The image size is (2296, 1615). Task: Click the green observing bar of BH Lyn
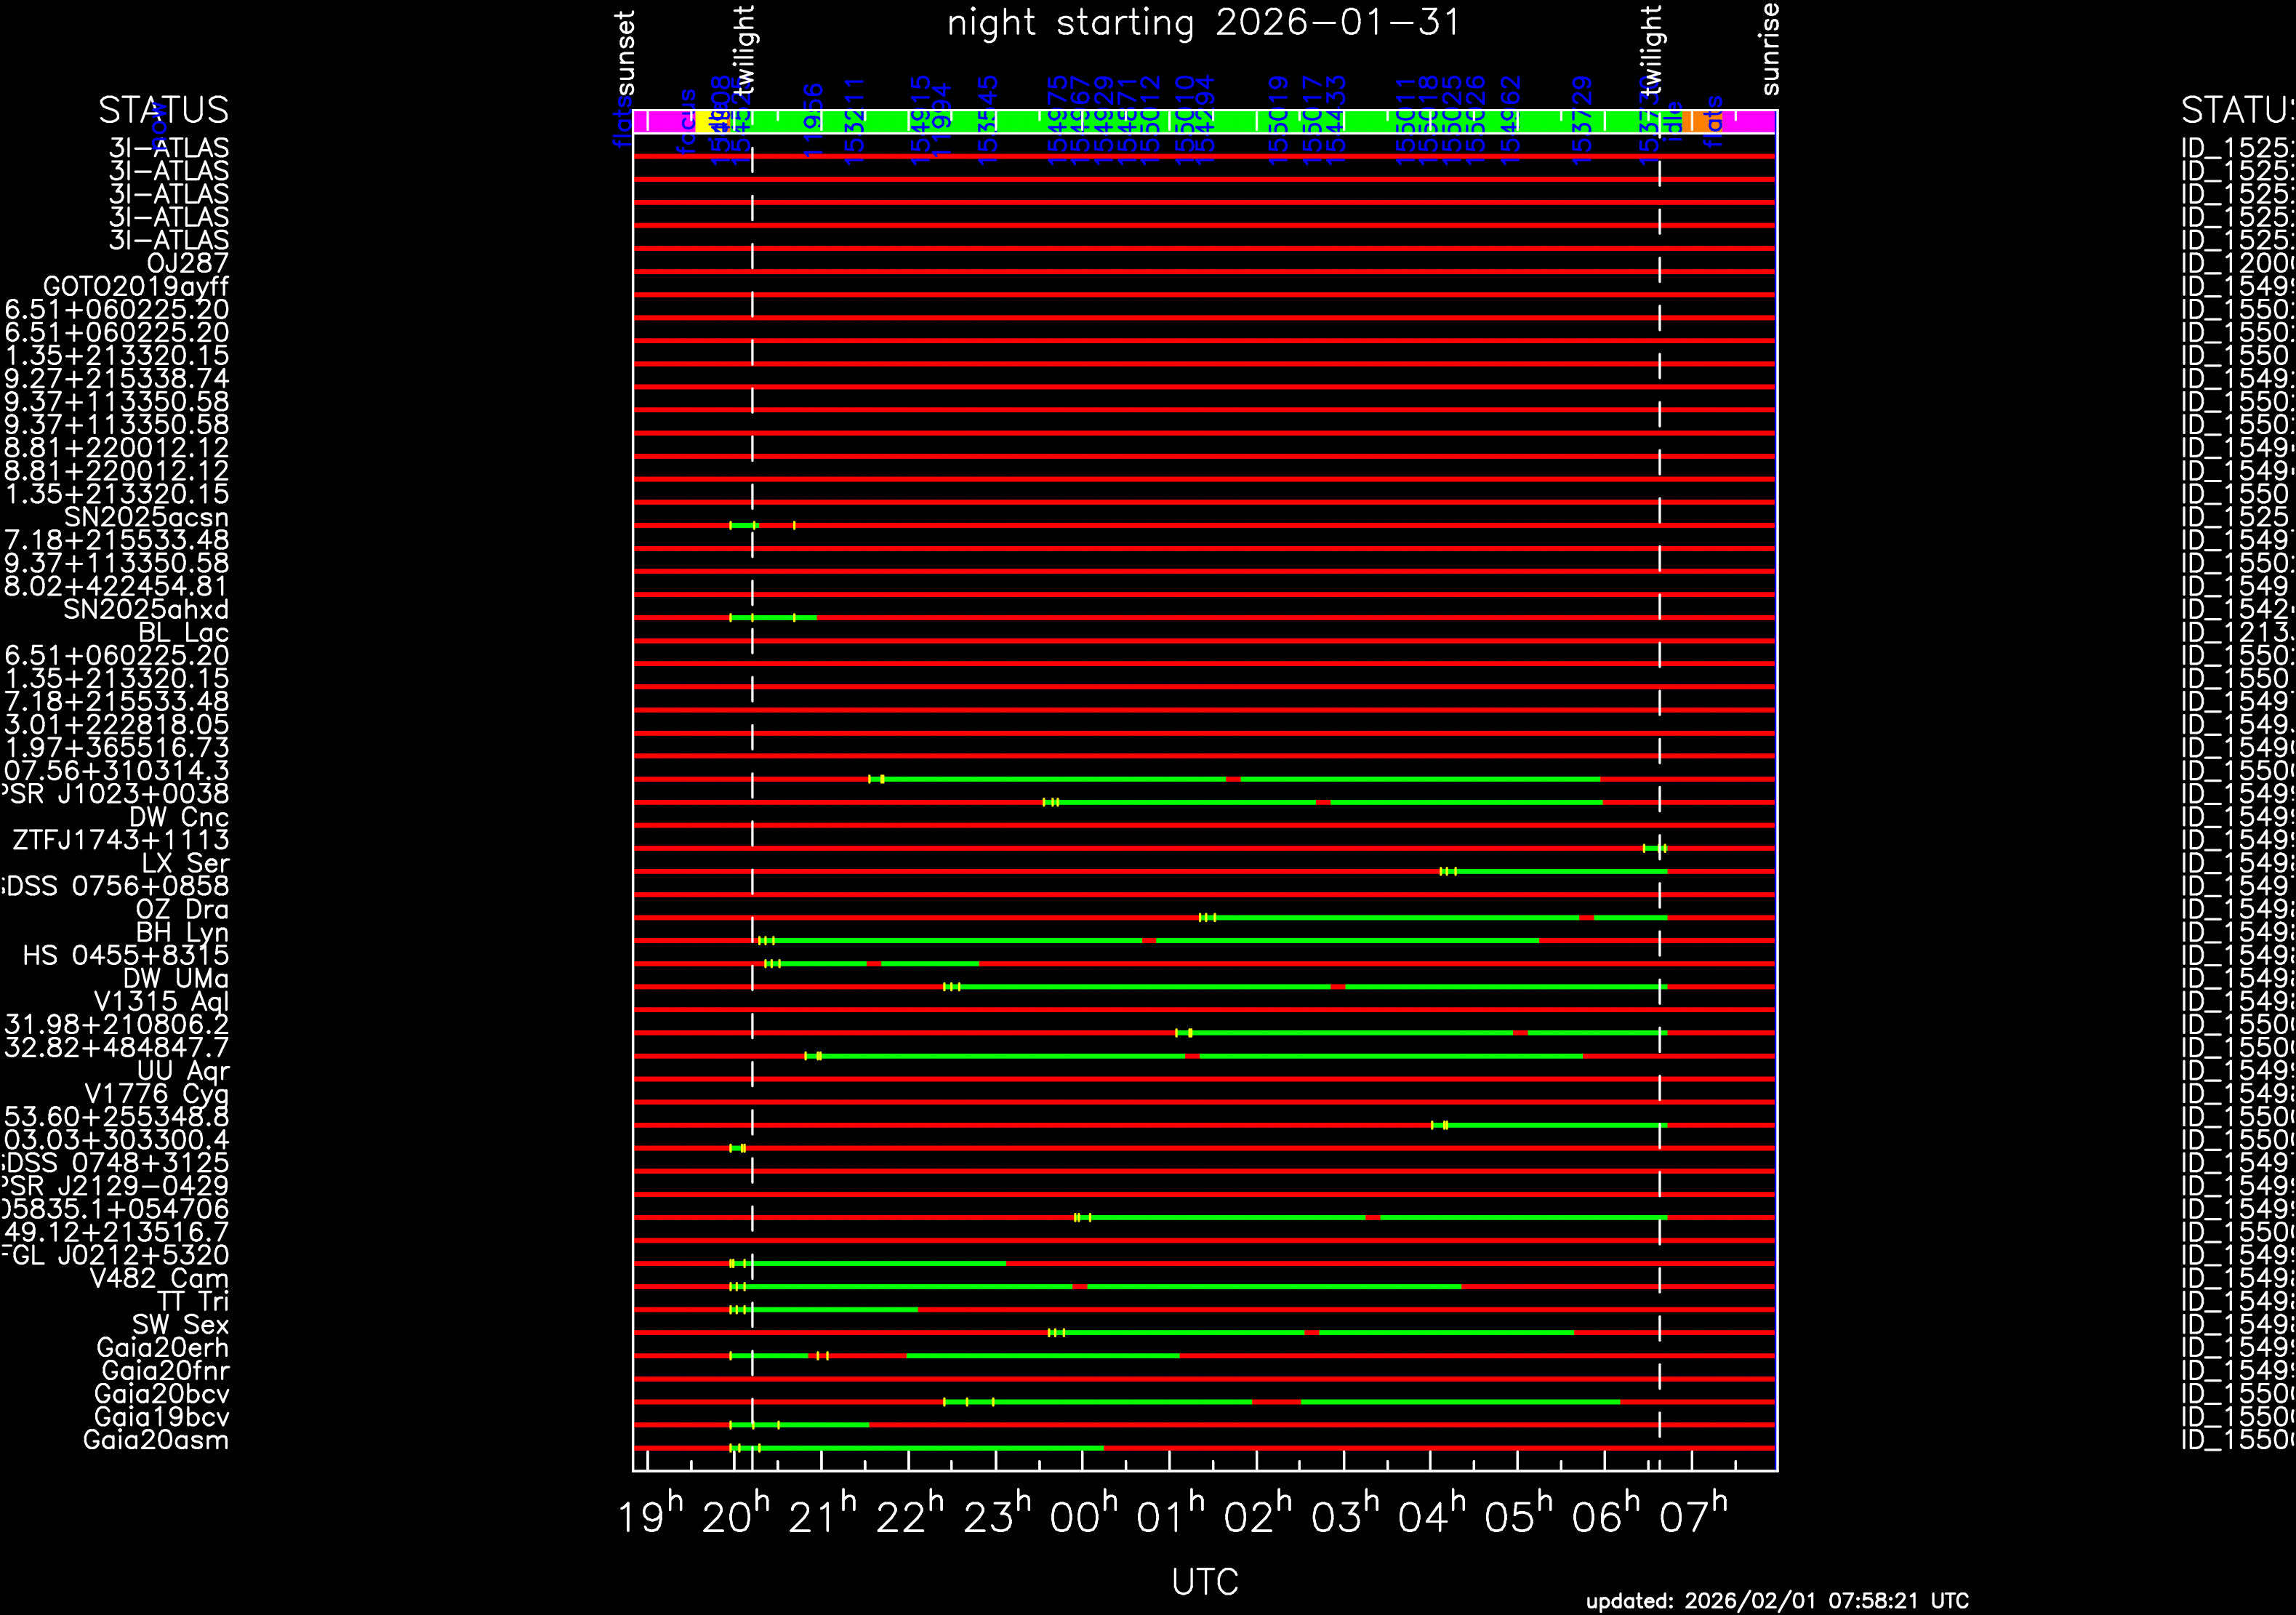950,940
